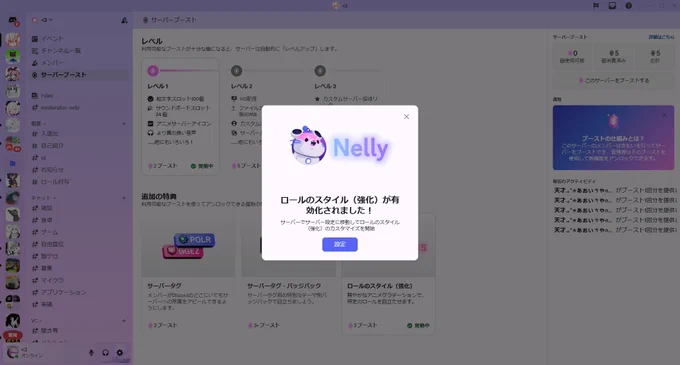Open the イベント events item
Screen dimensions: 680x365
(x=52, y=39)
